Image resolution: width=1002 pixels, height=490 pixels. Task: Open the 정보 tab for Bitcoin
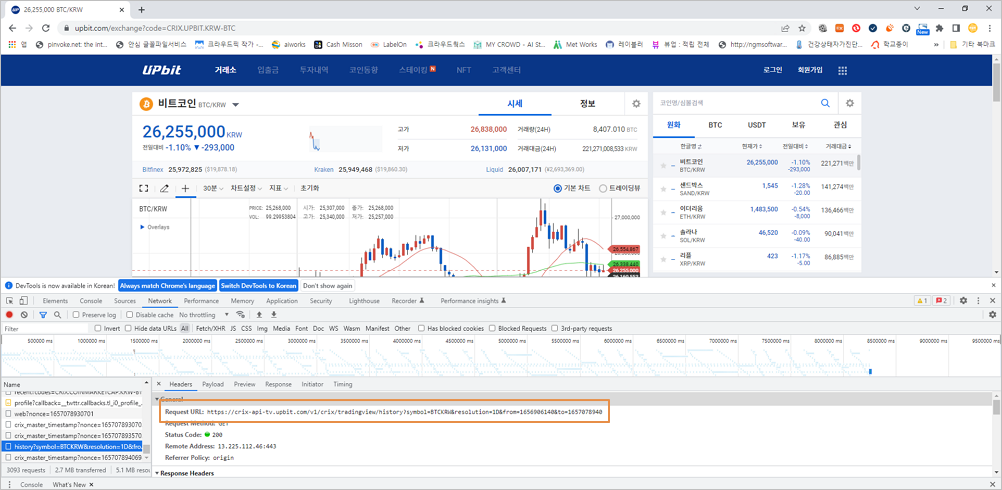(x=587, y=103)
